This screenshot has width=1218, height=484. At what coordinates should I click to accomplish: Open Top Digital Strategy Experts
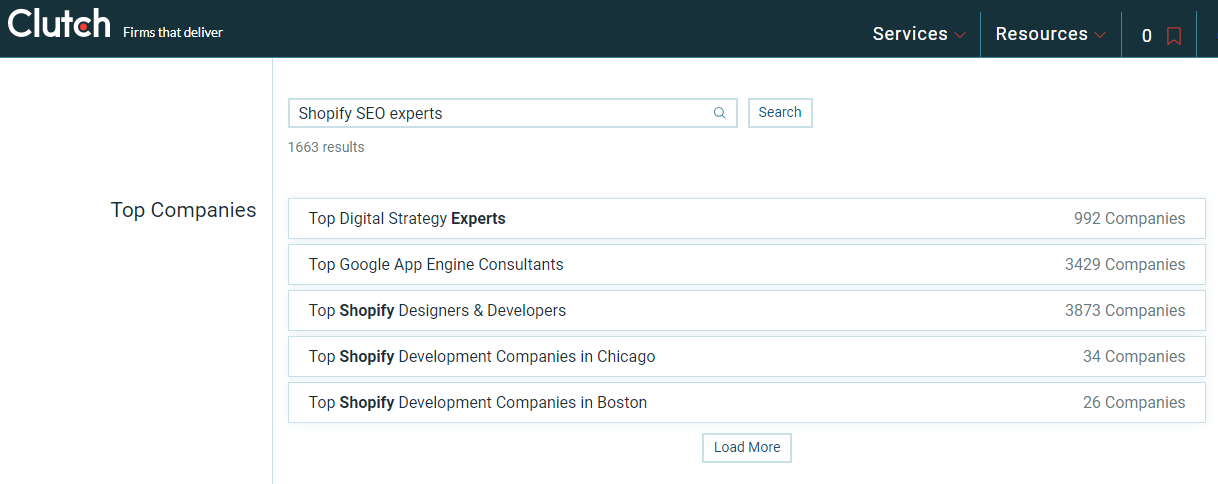[747, 219]
